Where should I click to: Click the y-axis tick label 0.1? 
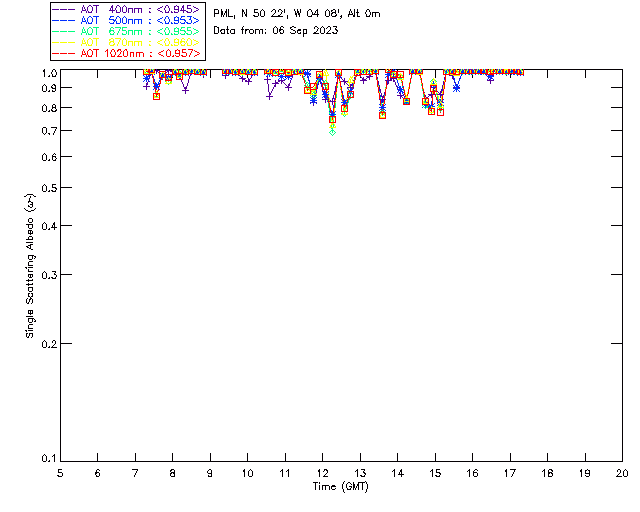(49, 459)
